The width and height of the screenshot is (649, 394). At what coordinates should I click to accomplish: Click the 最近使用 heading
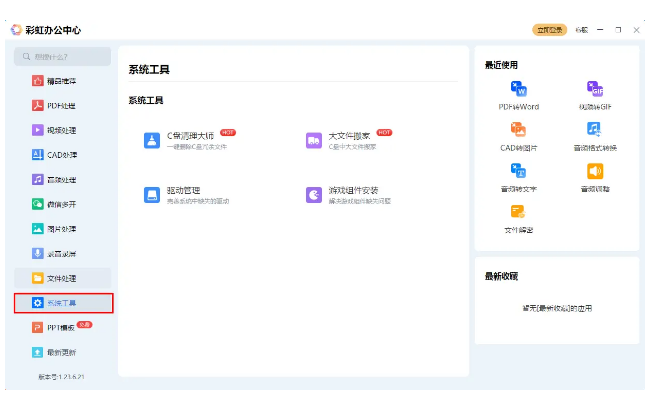[x=501, y=65]
